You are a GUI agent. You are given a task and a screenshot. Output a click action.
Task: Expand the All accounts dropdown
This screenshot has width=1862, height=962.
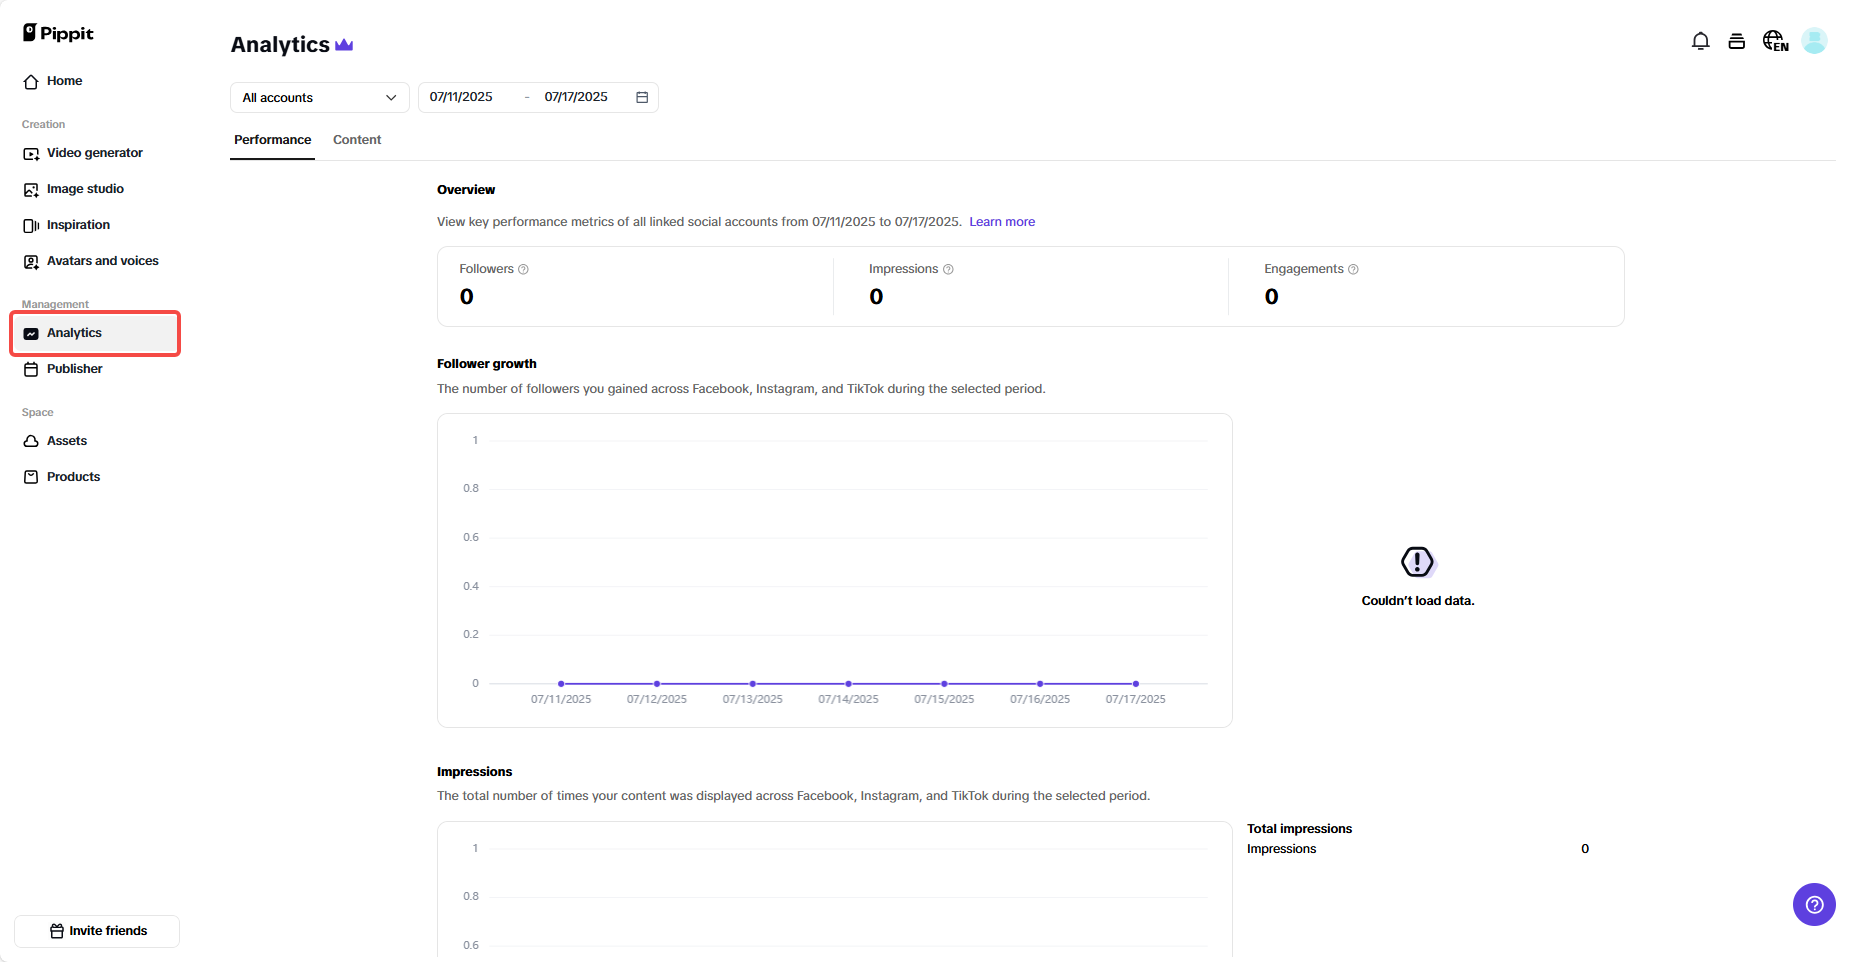[x=319, y=97]
